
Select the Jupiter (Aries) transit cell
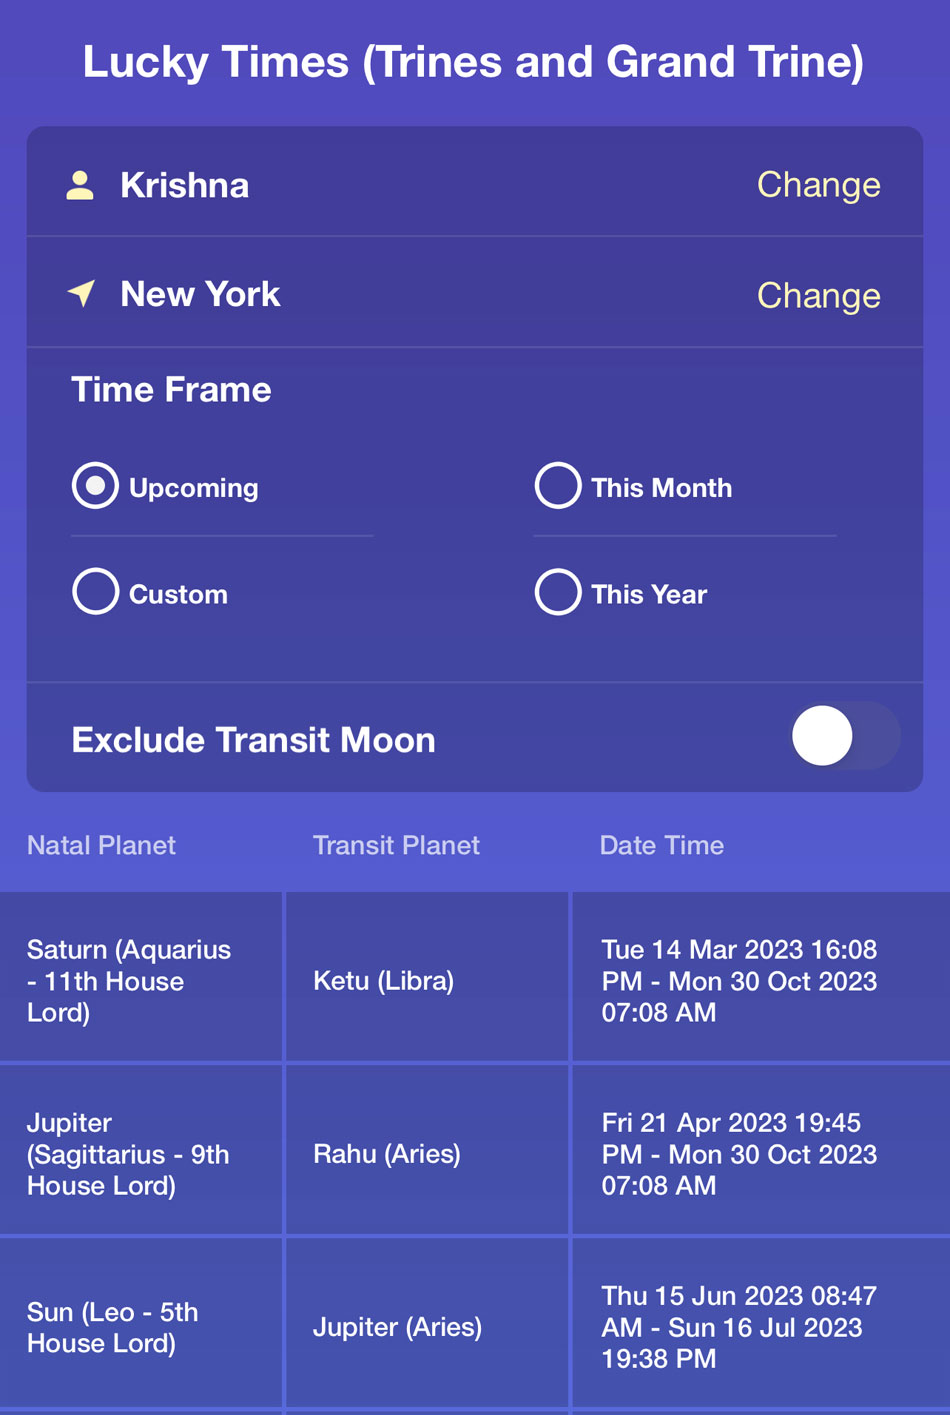coord(397,1327)
